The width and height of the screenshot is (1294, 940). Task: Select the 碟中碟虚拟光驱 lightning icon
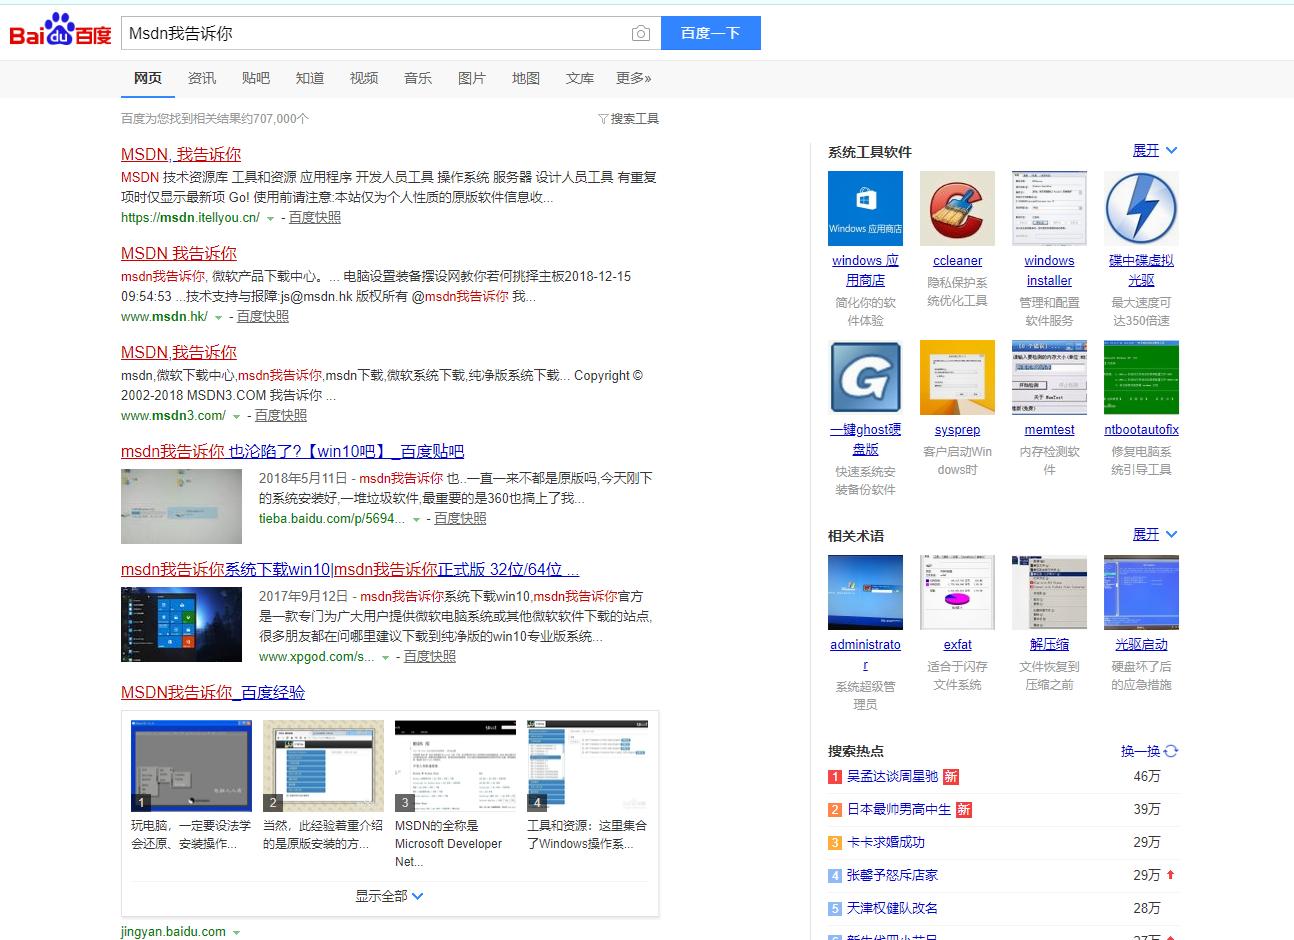pos(1141,207)
